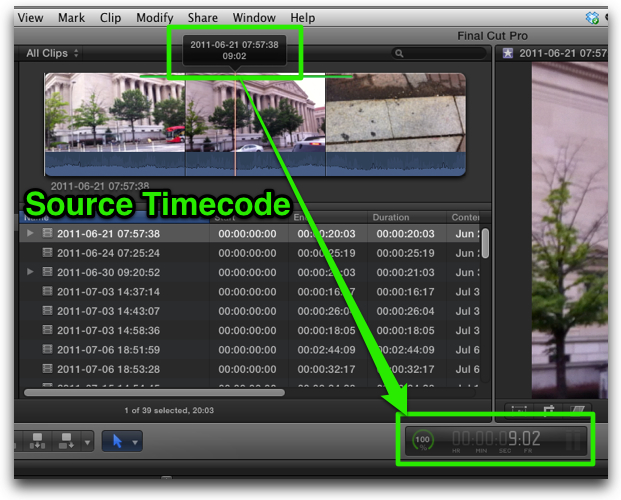This screenshot has height=500, width=621.
Task: Click the viewer preview image
Action: coord(570,230)
